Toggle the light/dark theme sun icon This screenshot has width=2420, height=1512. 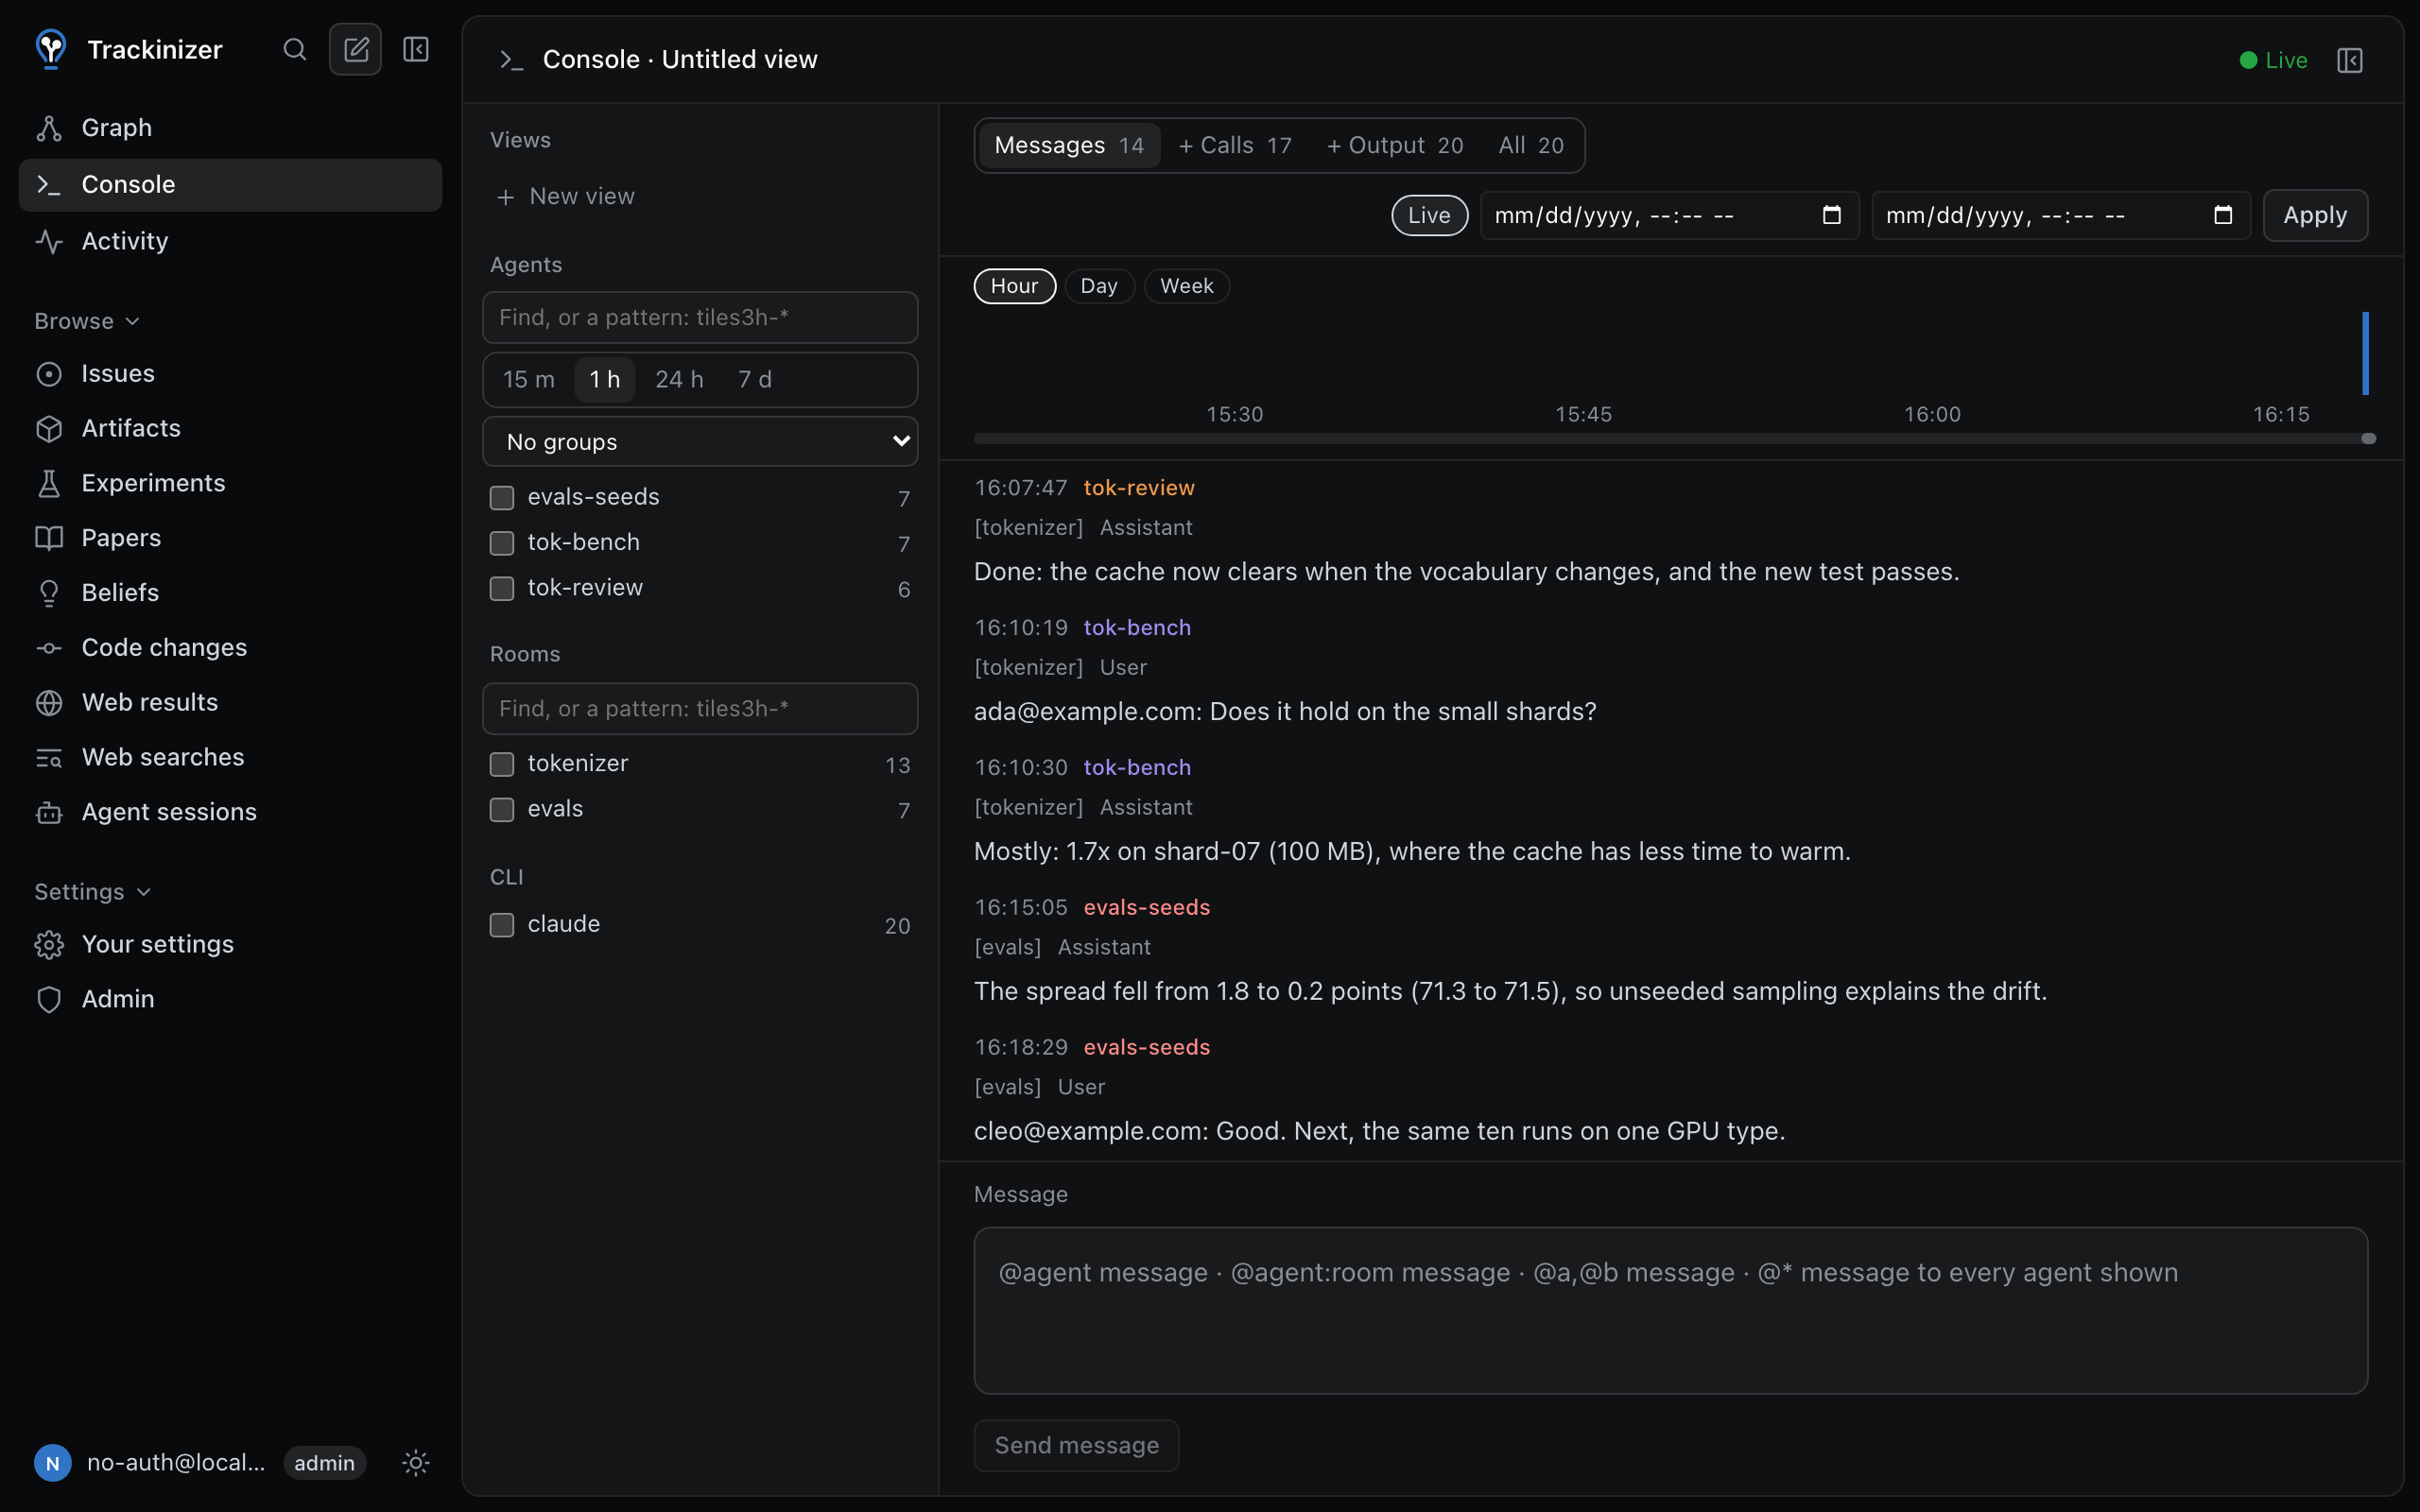click(416, 1463)
